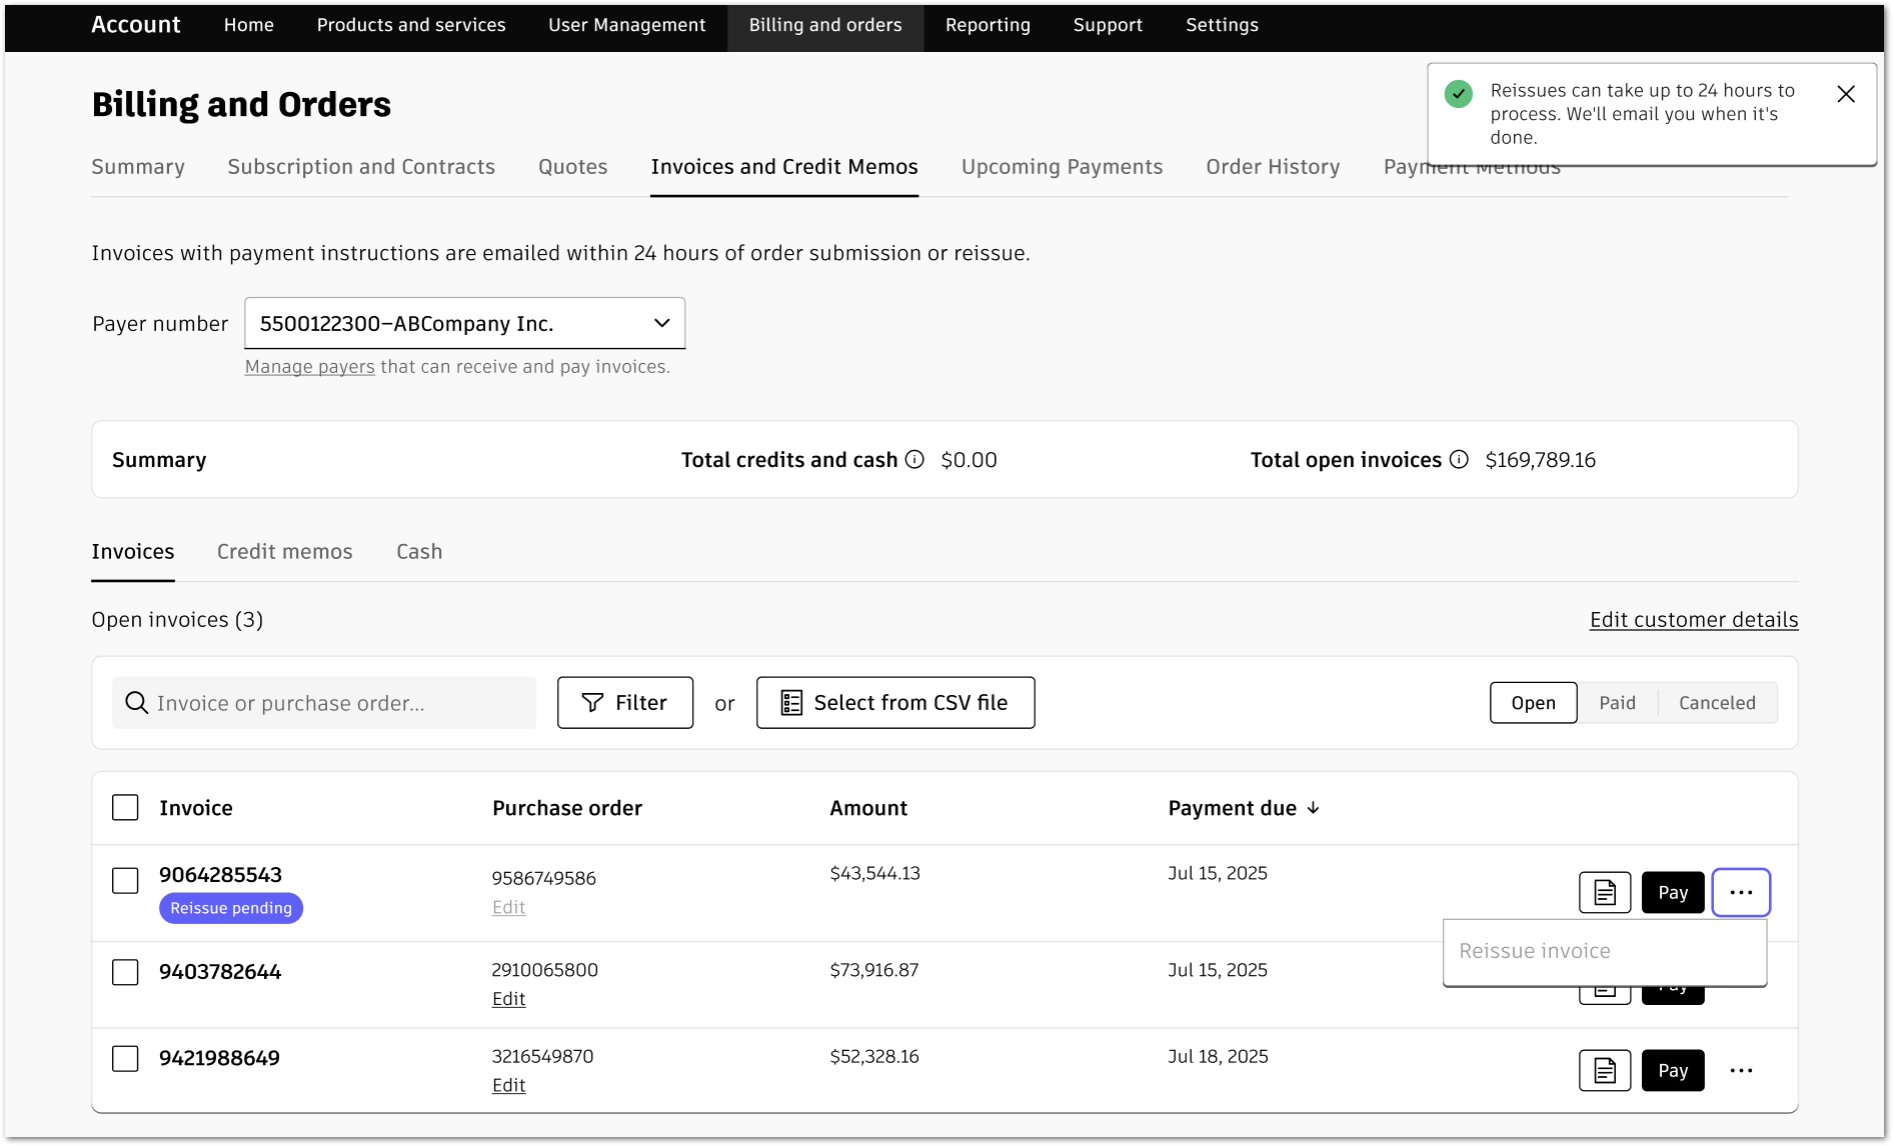Click info icon beside Total credits and cash
The width and height of the screenshot is (1893, 1146).
(914, 459)
